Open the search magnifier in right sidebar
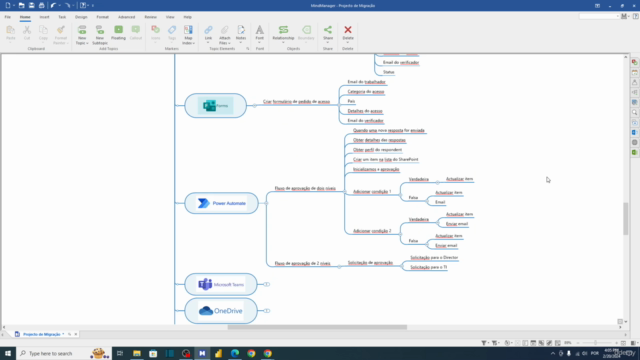 tap(635, 113)
